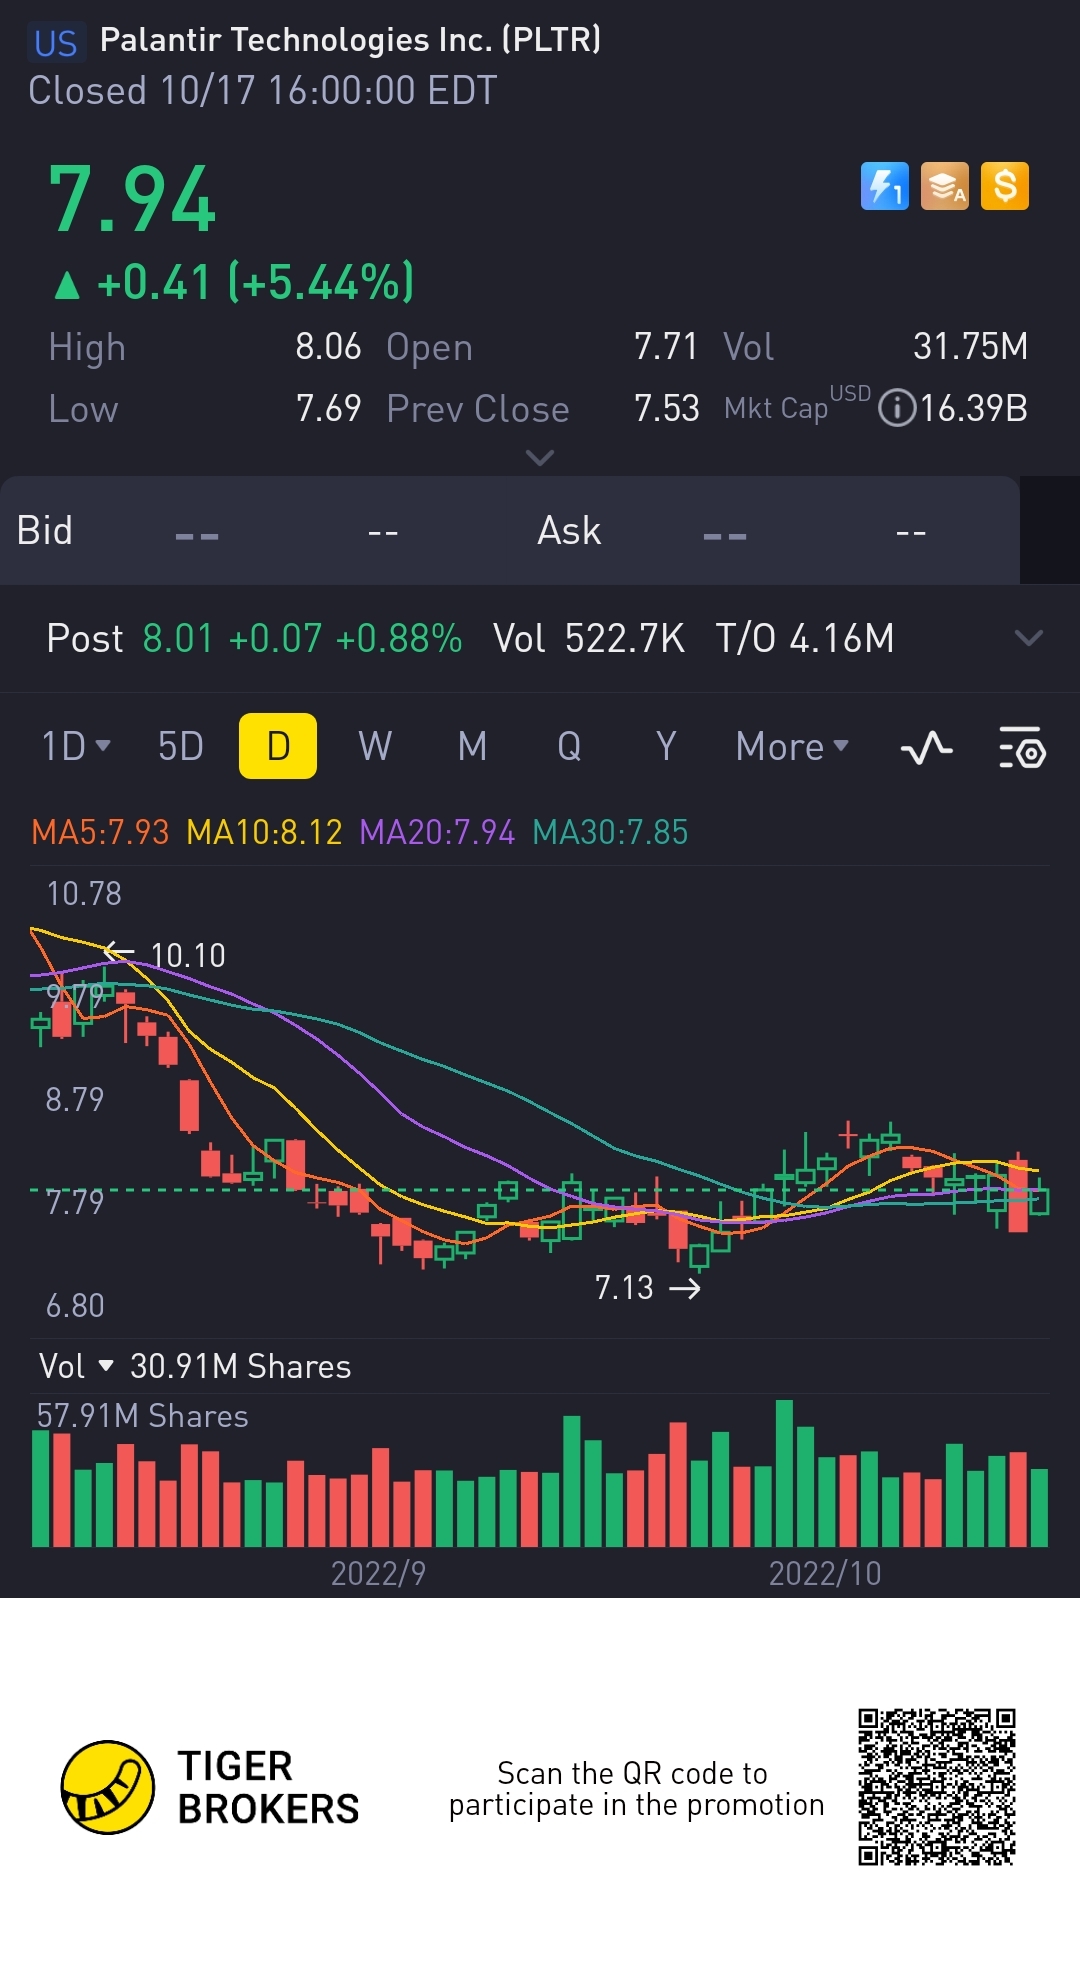Tap the change +0.41 (+5.44%)
The height and width of the screenshot is (1978, 1080).
(234, 282)
